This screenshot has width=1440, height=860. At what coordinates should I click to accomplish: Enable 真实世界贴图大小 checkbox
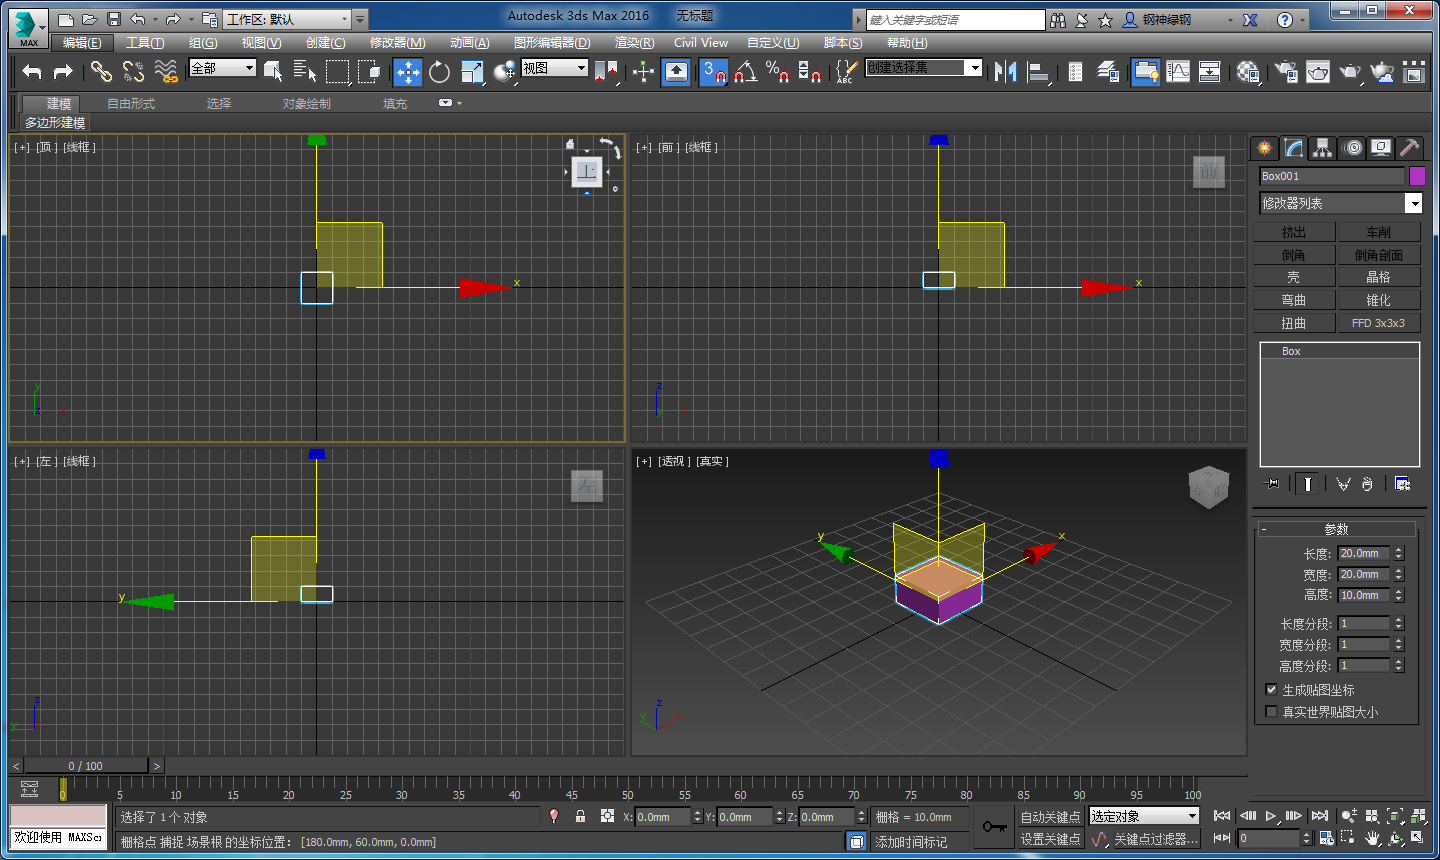[1271, 711]
